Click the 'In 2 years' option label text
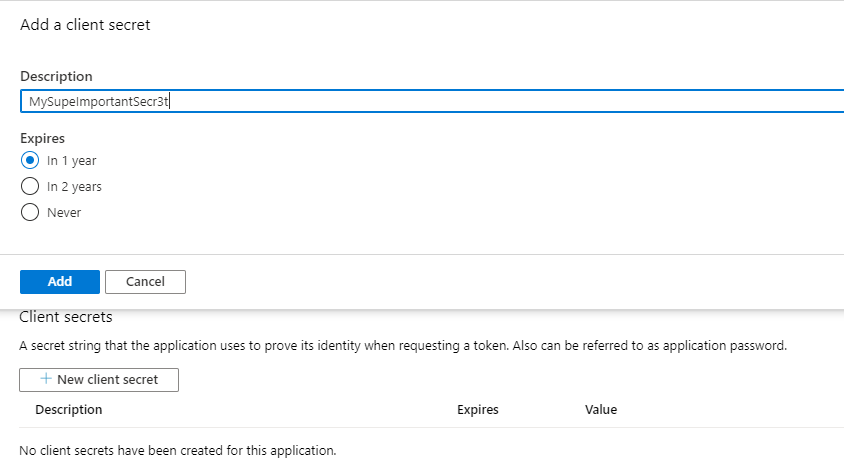Image resolution: width=844 pixels, height=475 pixels. pyautogui.click(x=74, y=186)
